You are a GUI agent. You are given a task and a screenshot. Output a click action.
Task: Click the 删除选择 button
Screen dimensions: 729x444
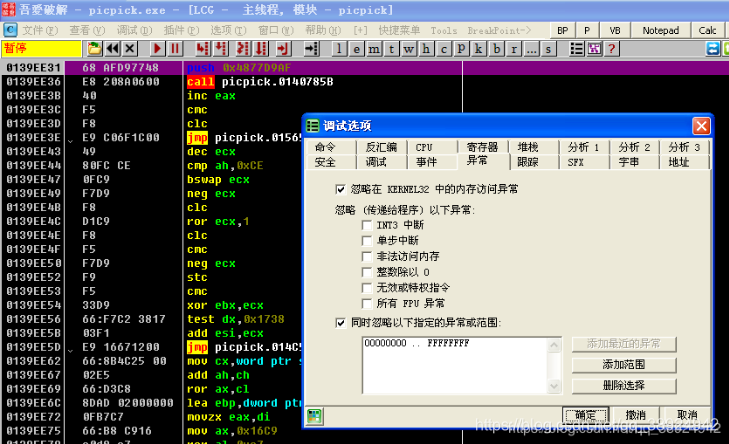pos(624,385)
